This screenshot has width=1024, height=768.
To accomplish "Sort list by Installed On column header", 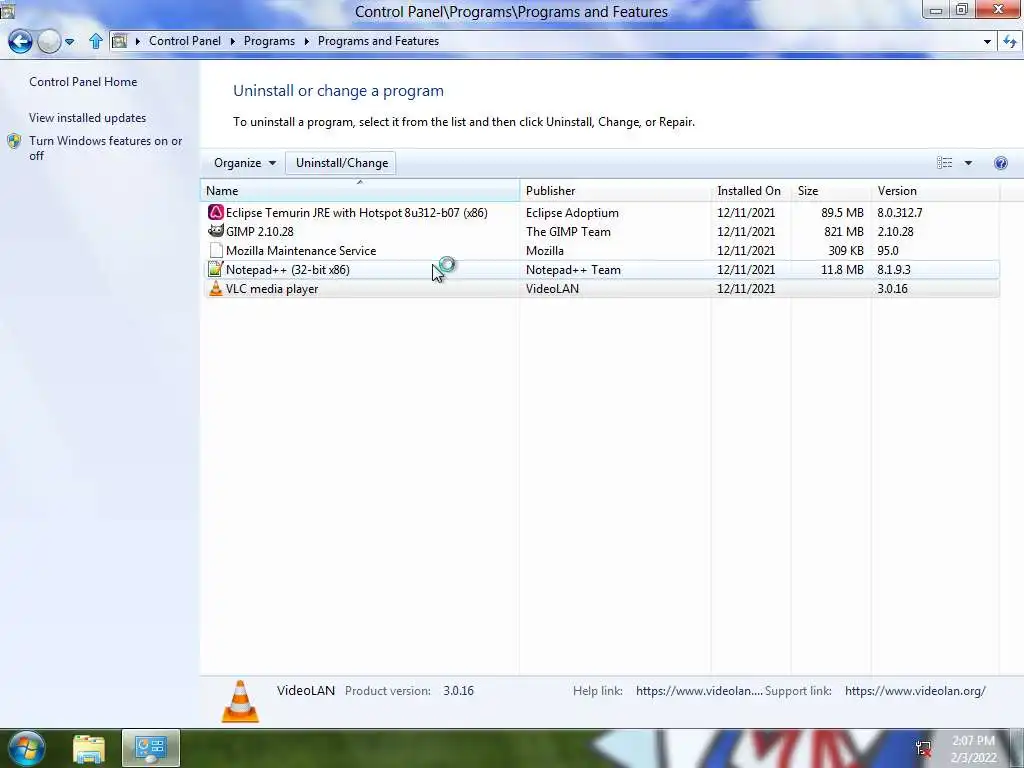I will (x=751, y=191).
